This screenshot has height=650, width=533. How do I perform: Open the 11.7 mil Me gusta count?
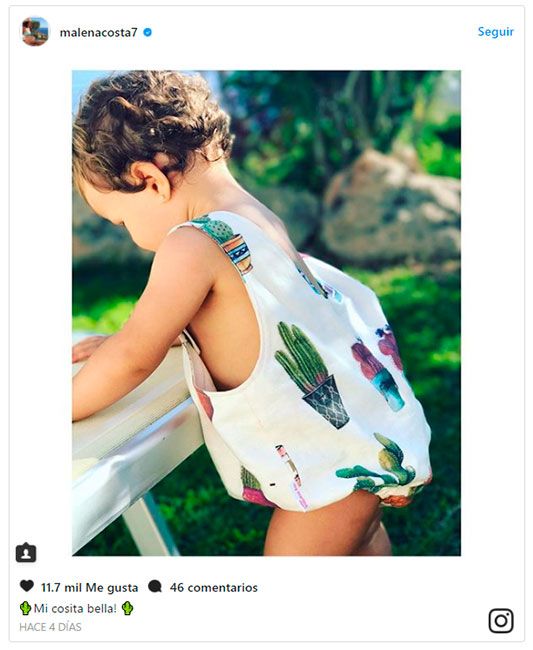[x=89, y=587]
